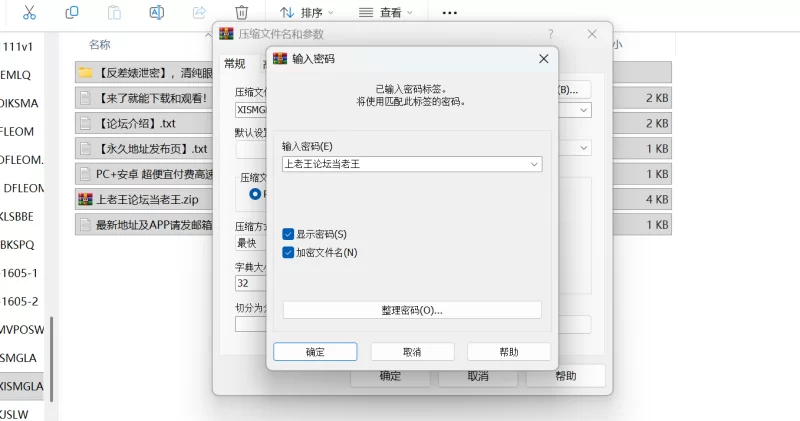The height and width of the screenshot is (421, 800).
Task: Click the browse (B)... button behind dialog
Action: tap(574, 90)
